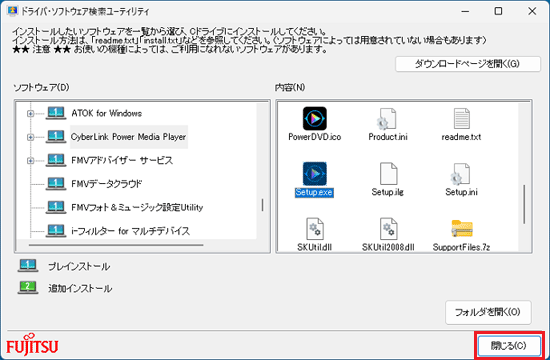Screen dimensions: 550x360
Task: Select the Setup.ini settings file icon
Action: coord(461,174)
